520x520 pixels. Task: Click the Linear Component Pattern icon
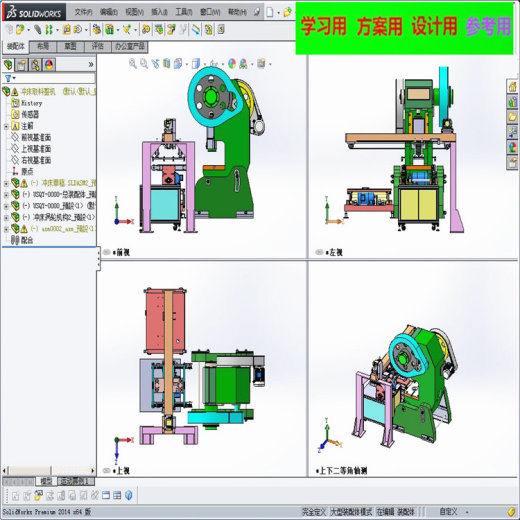(49, 30)
